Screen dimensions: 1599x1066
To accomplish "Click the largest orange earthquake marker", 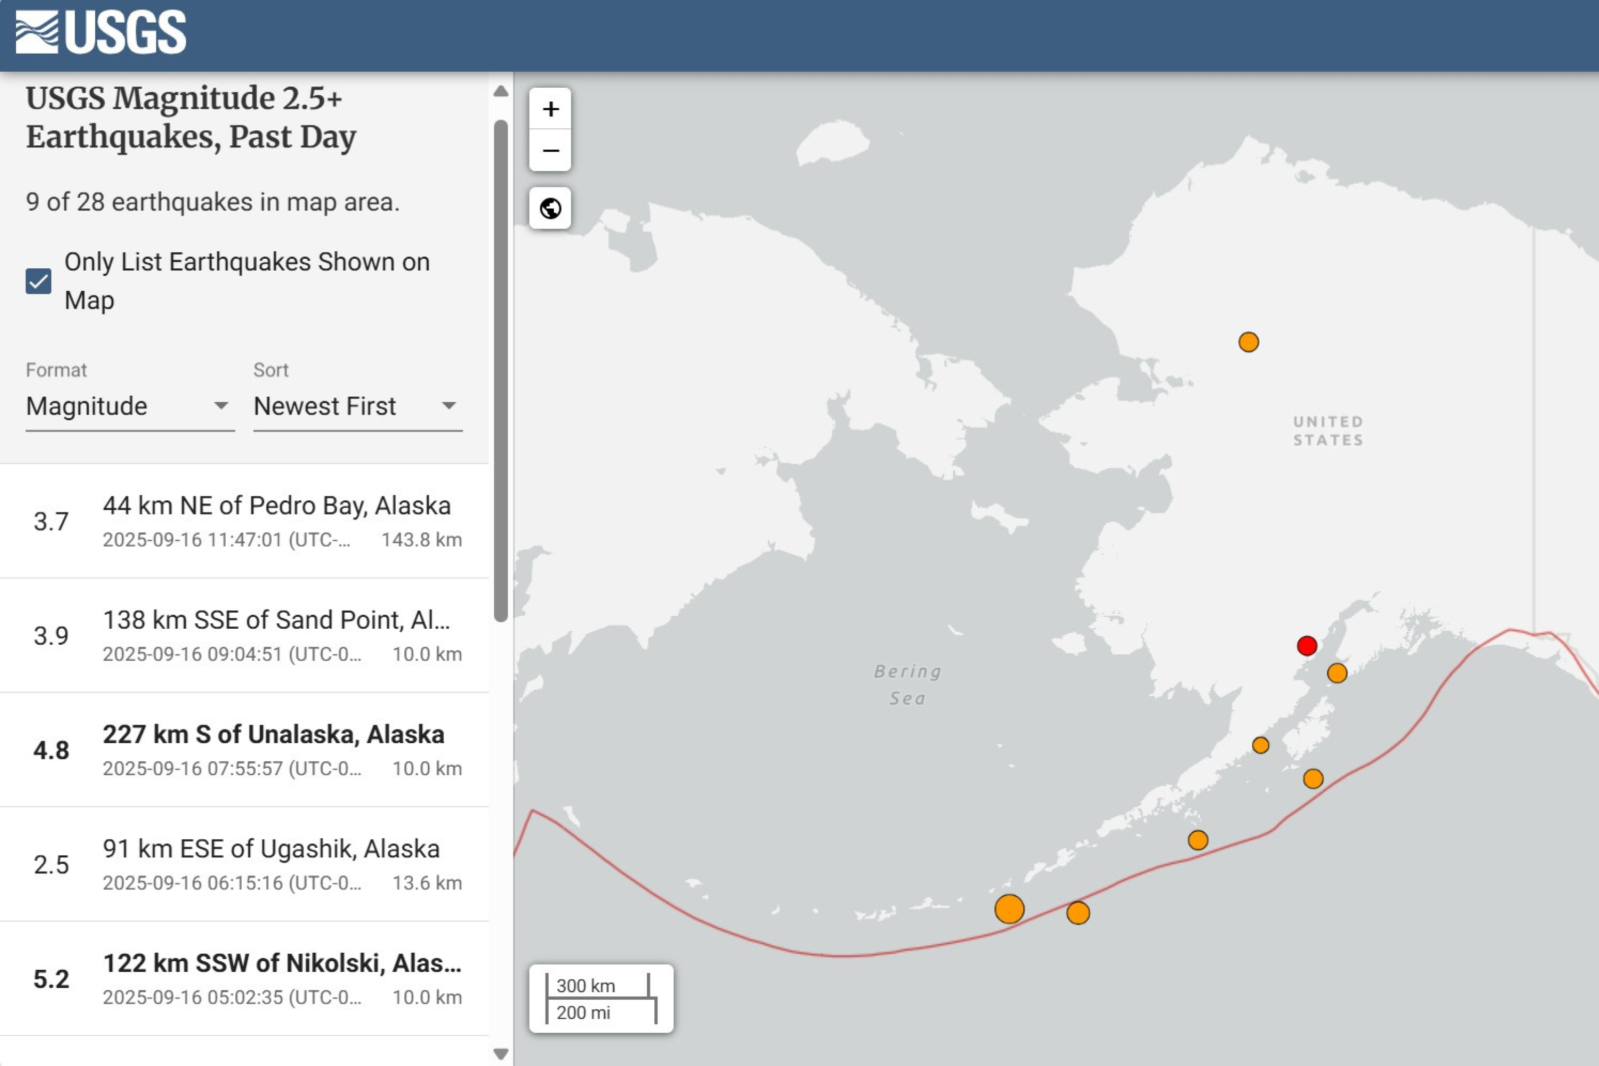I will [1009, 909].
